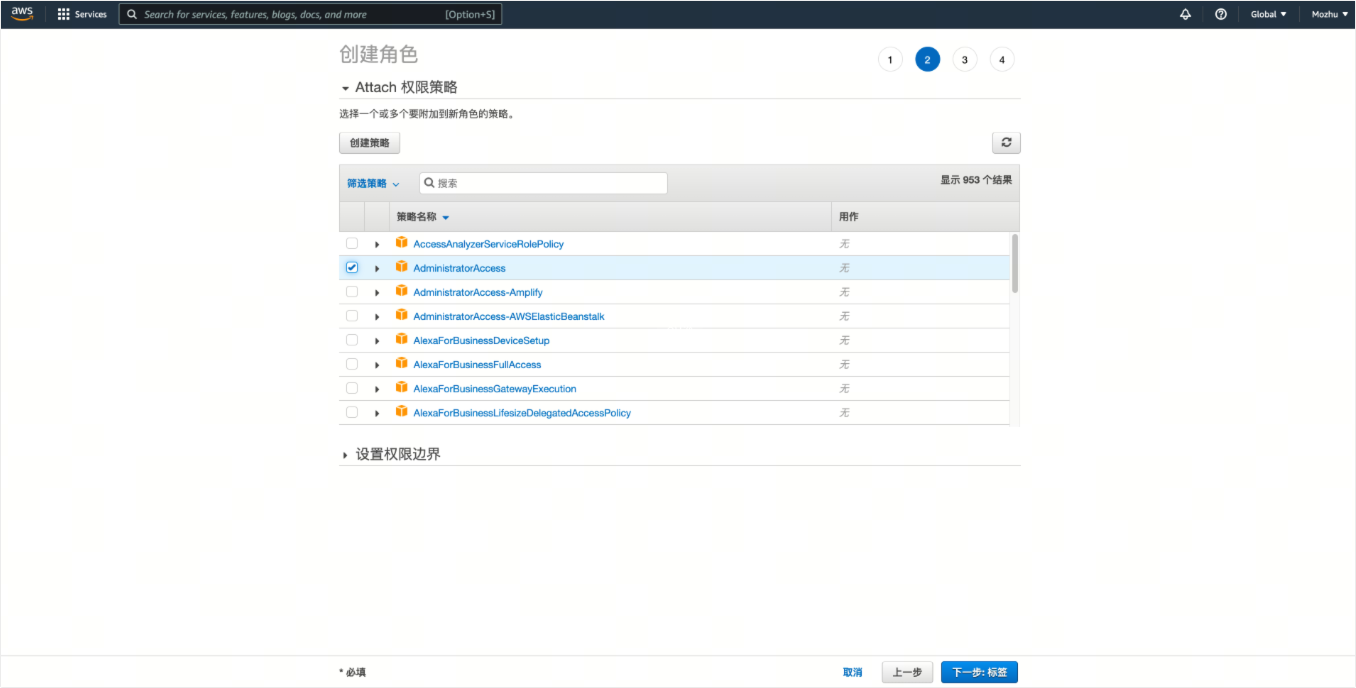Expand the AlexaForBusinessFullAccess row details
1356x688 pixels.
tap(377, 364)
